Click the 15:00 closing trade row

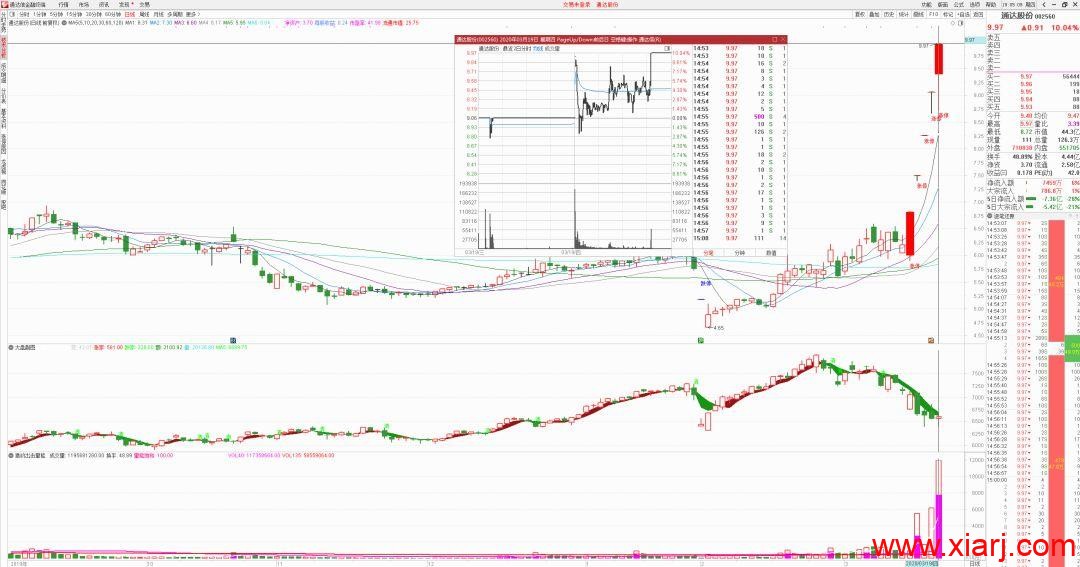coord(740,238)
